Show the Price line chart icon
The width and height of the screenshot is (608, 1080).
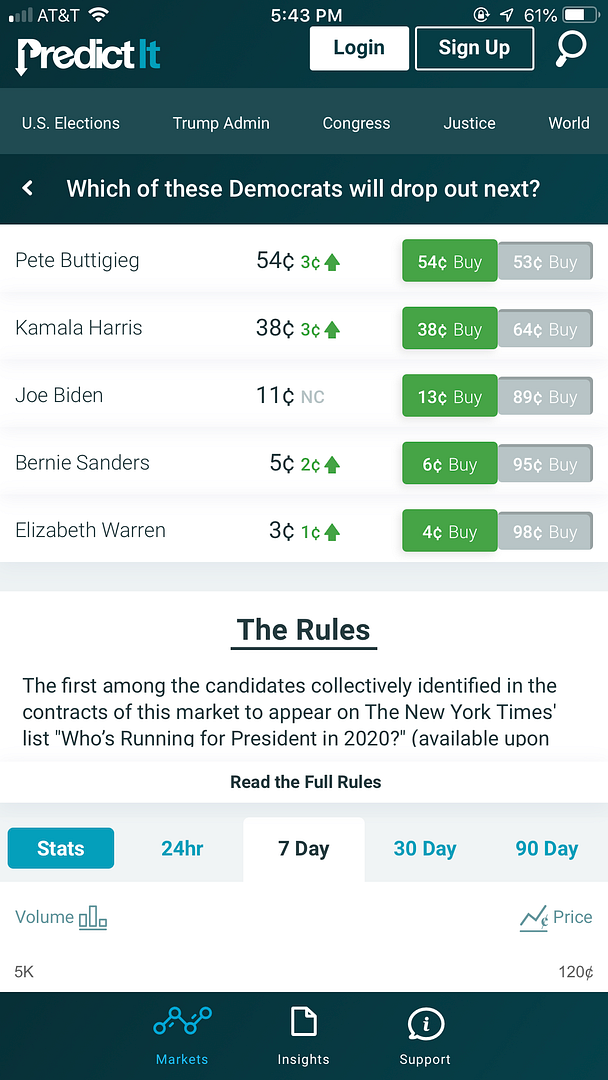[x=534, y=917]
